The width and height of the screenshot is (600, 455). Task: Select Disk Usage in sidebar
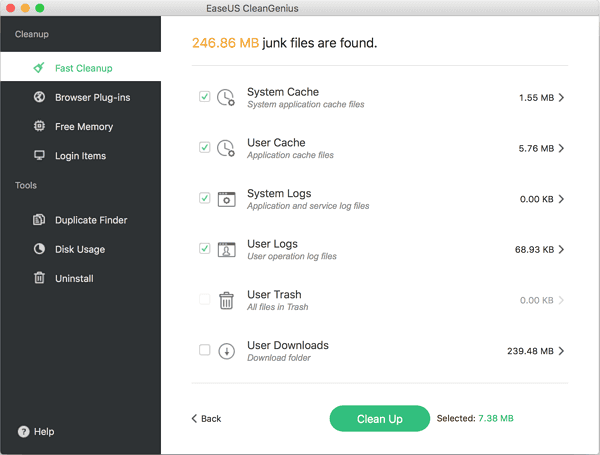(79, 249)
